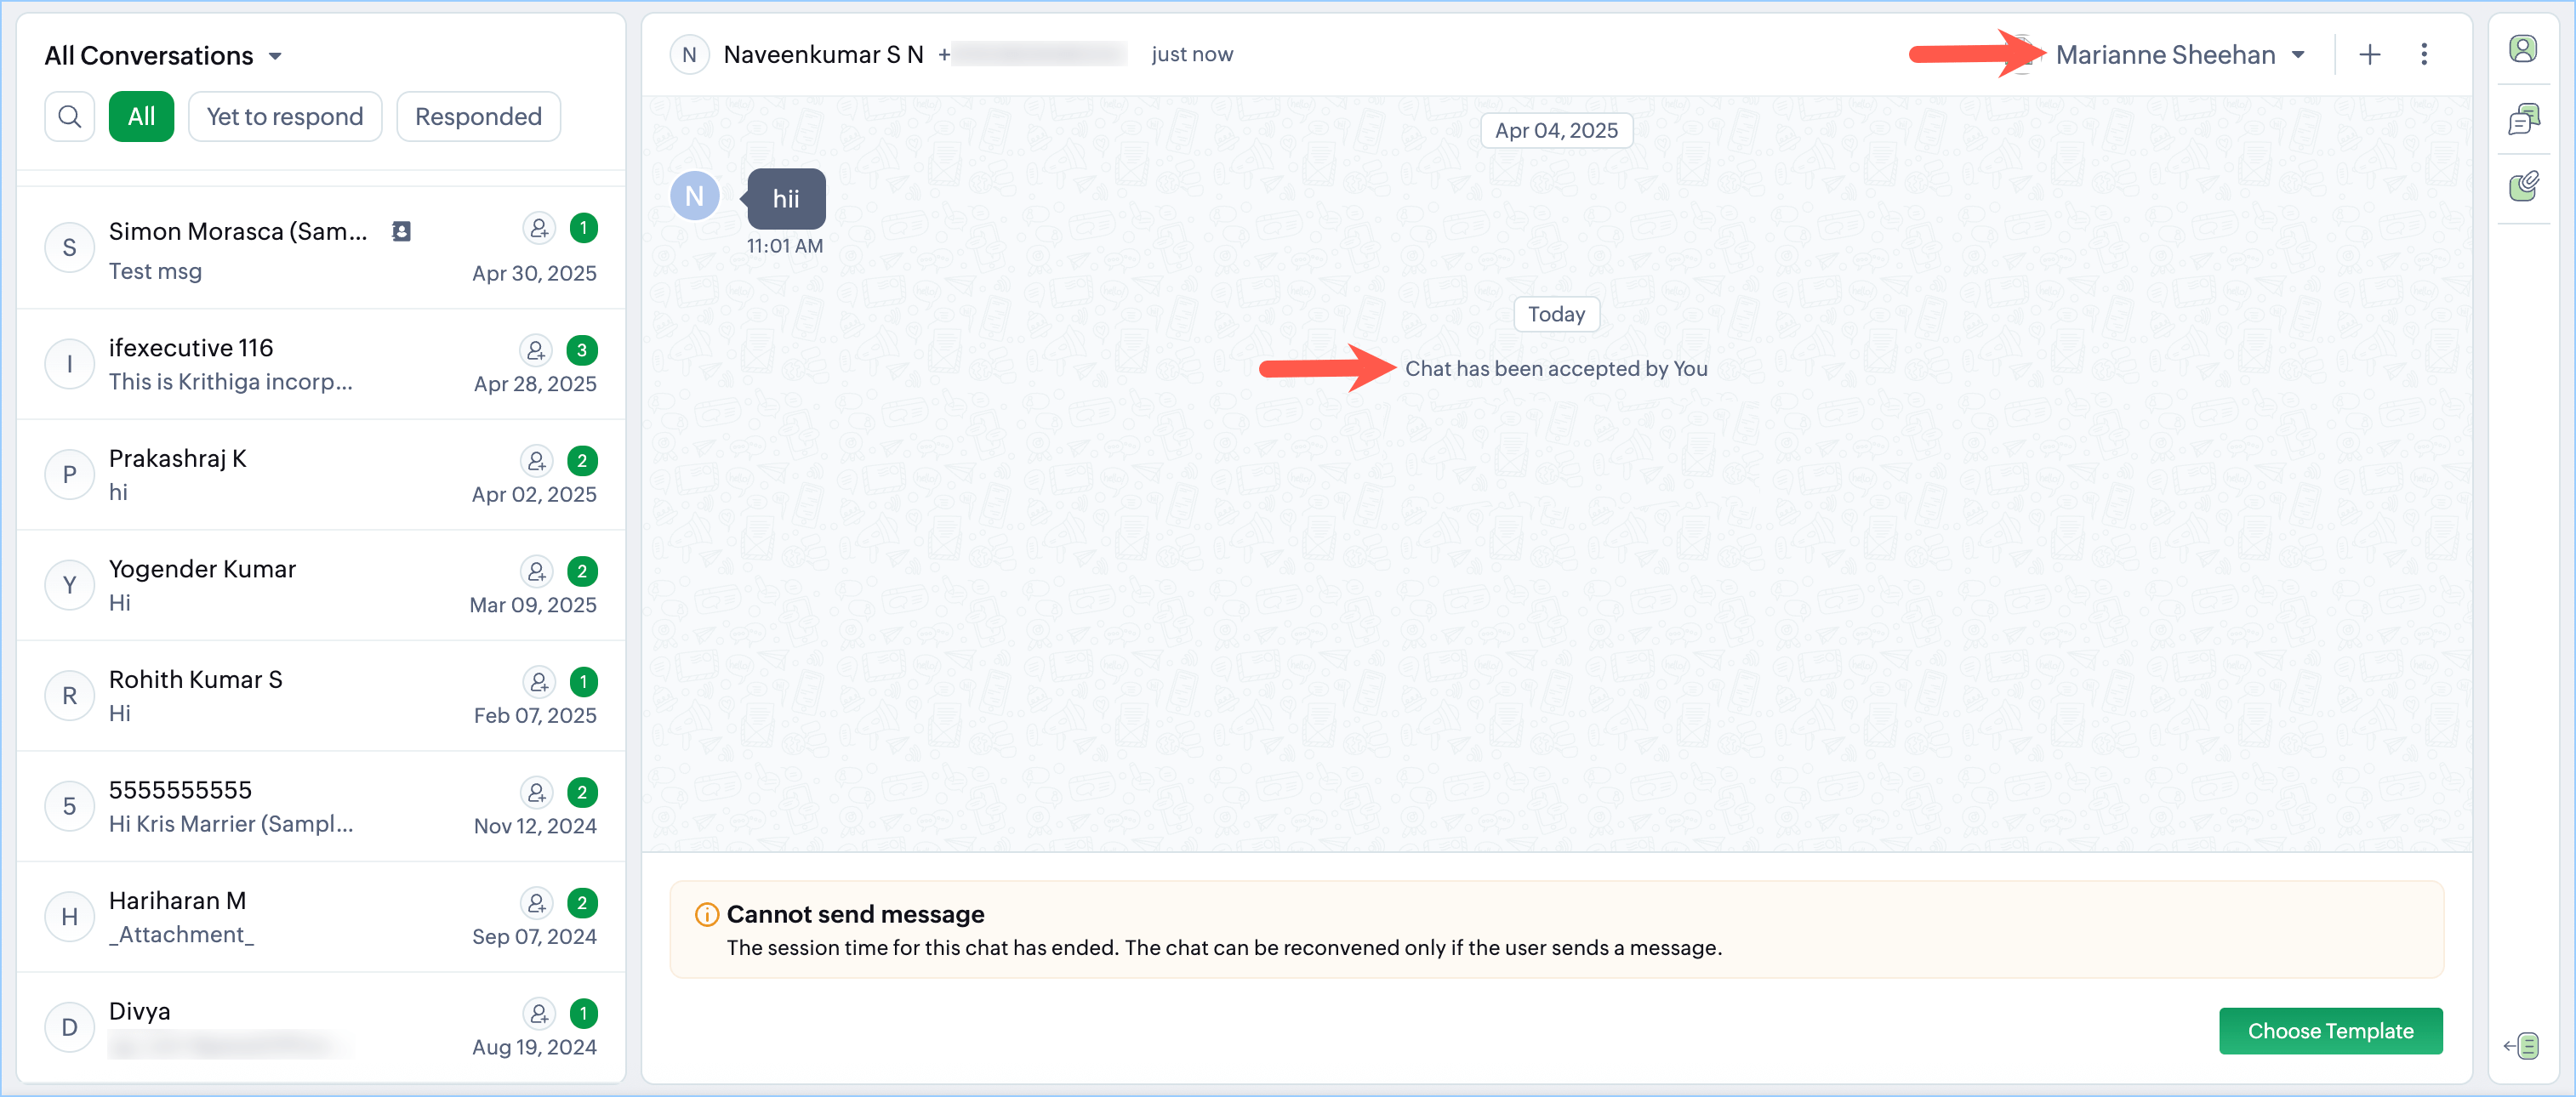Open the chat notes icon in right sidebar
Viewport: 2576px width, 1097px height.
2522,120
